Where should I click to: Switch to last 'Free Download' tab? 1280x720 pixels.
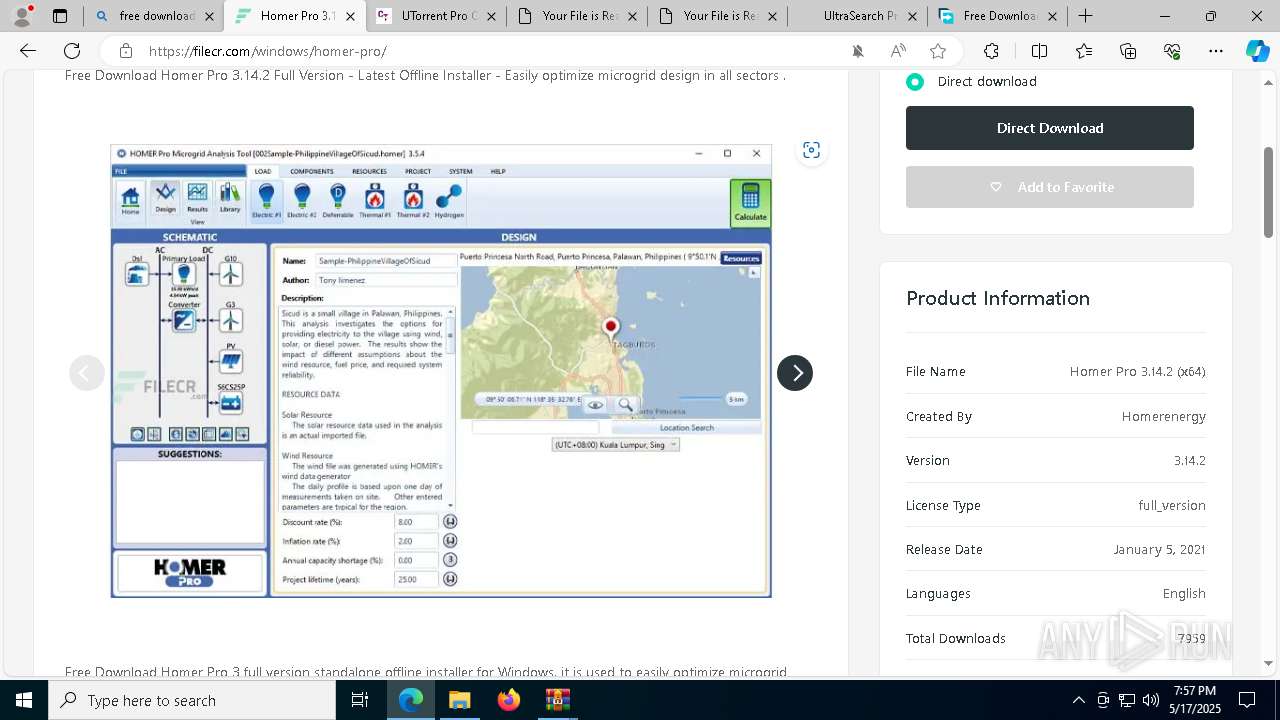(997, 16)
